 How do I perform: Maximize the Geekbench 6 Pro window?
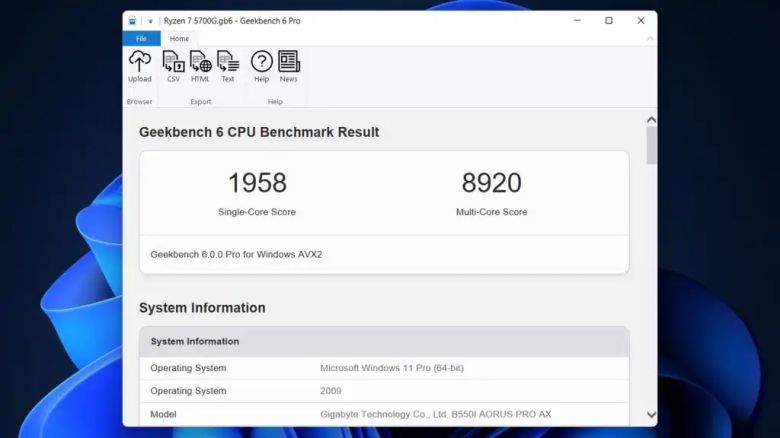click(609, 20)
